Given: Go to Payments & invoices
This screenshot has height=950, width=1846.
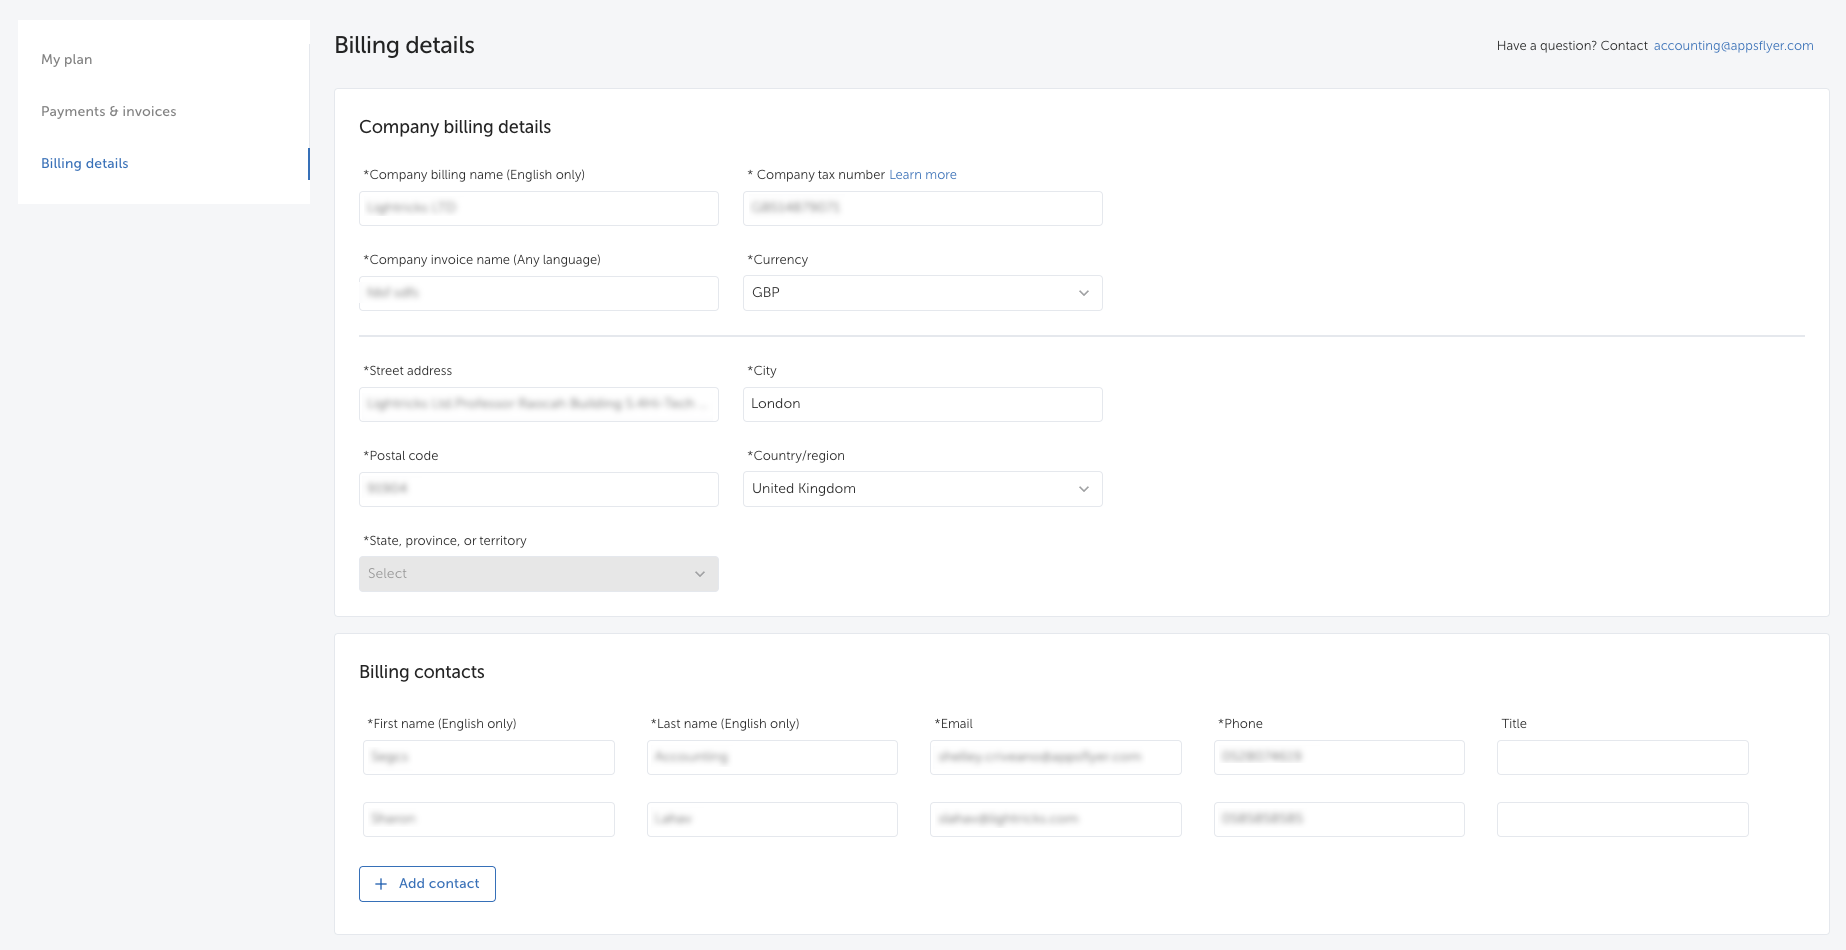Looking at the screenshot, I should click(108, 111).
